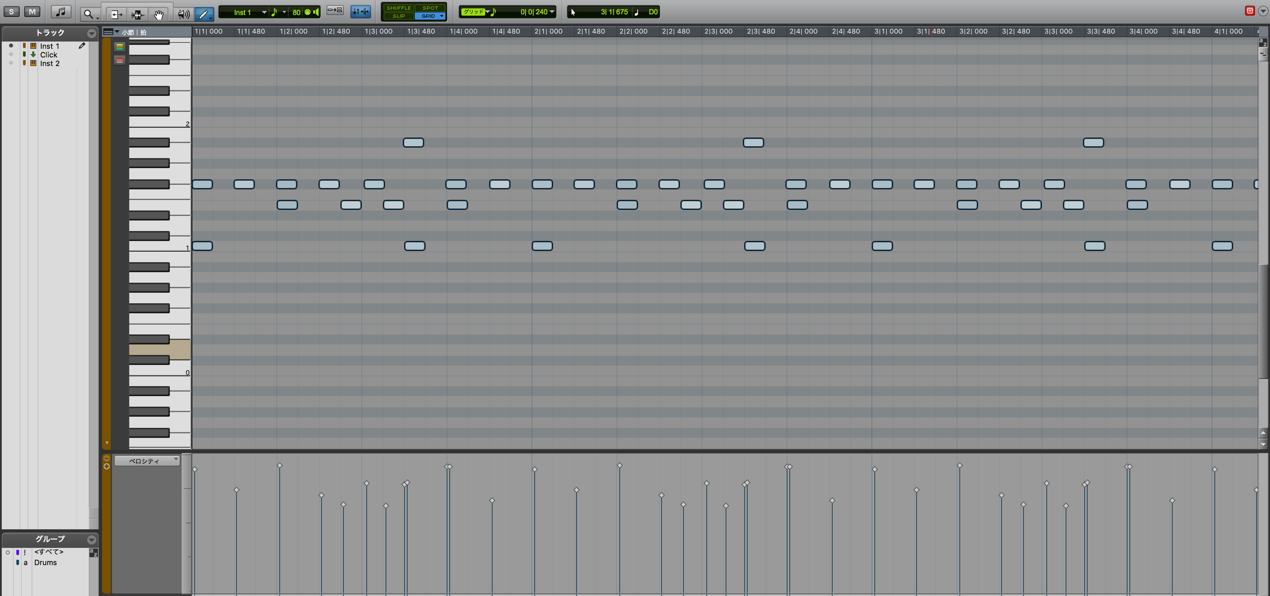
Task: Toggle the show/hide dot for Click track
Action: 11,55
